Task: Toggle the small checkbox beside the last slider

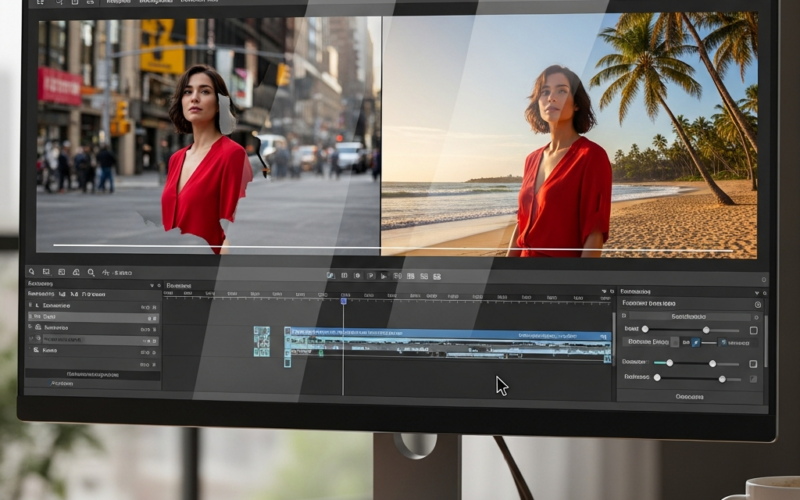Action: (753, 379)
